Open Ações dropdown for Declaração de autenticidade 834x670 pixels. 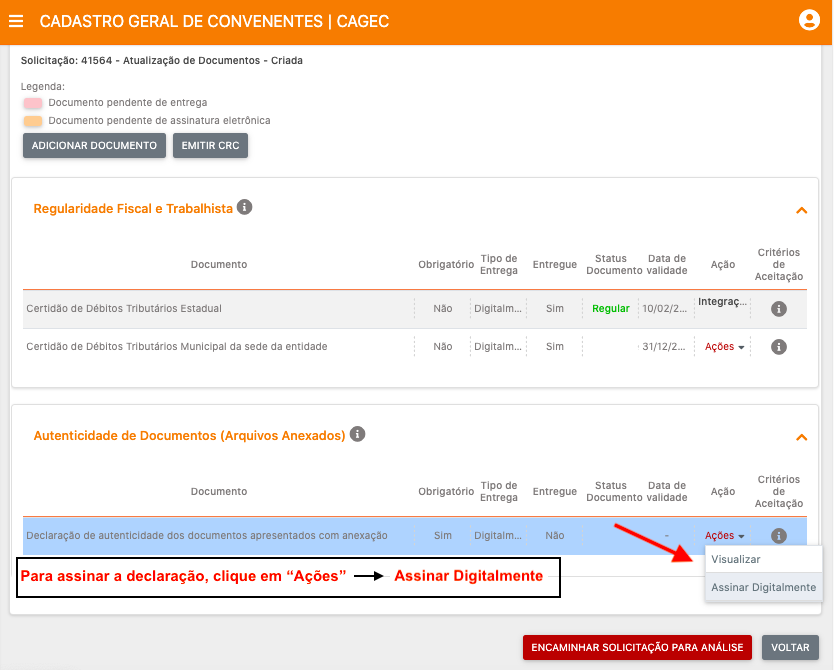[x=724, y=536]
